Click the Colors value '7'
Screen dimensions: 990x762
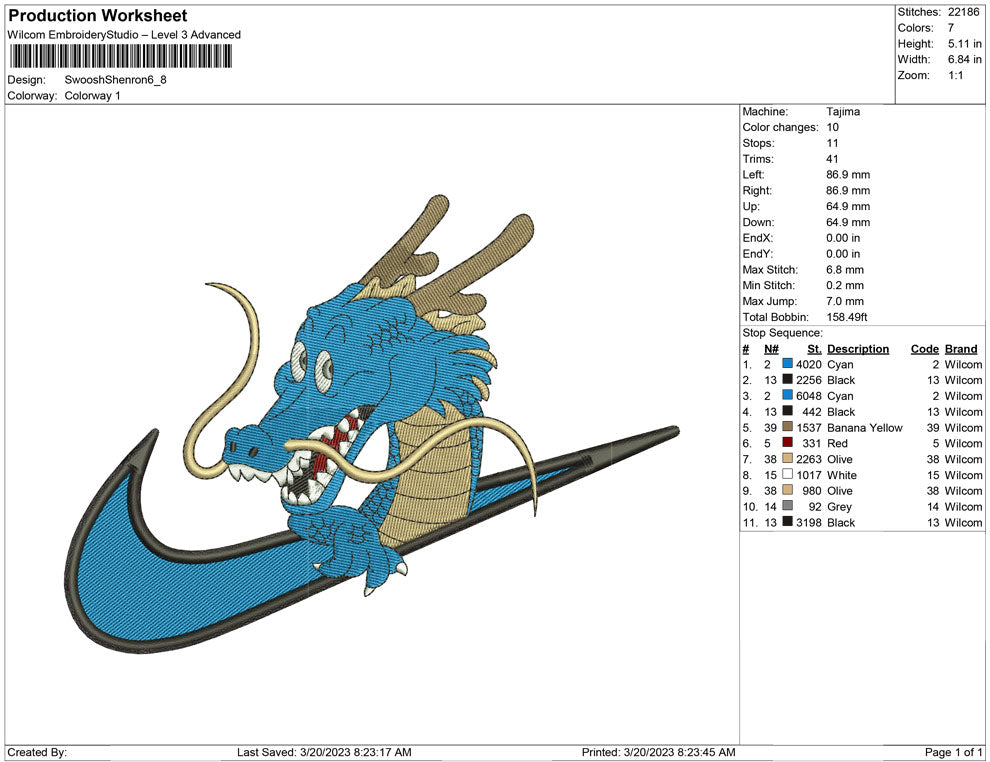tap(951, 28)
